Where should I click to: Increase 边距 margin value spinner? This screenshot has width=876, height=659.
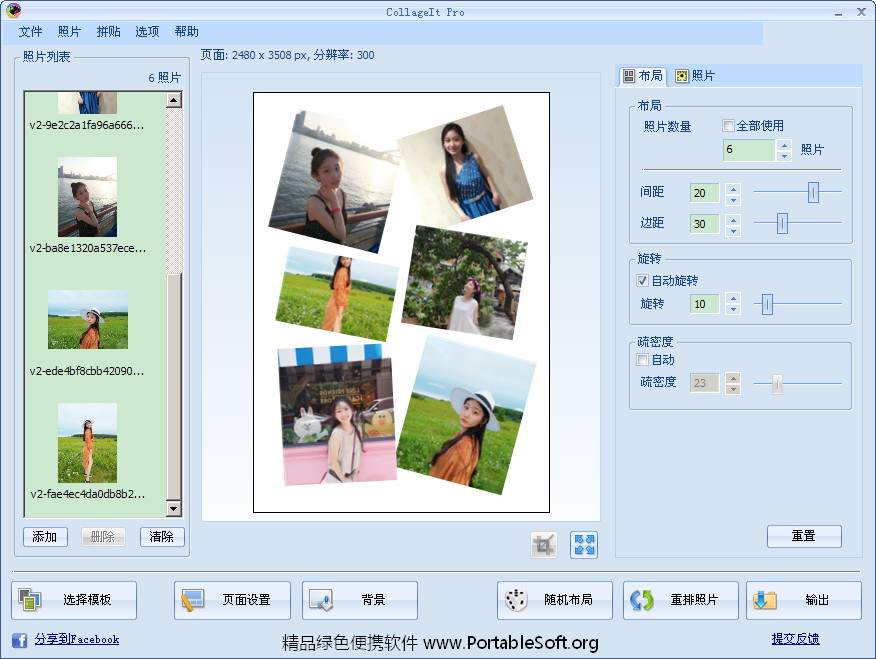pyautogui.click(x=733, y=219)
